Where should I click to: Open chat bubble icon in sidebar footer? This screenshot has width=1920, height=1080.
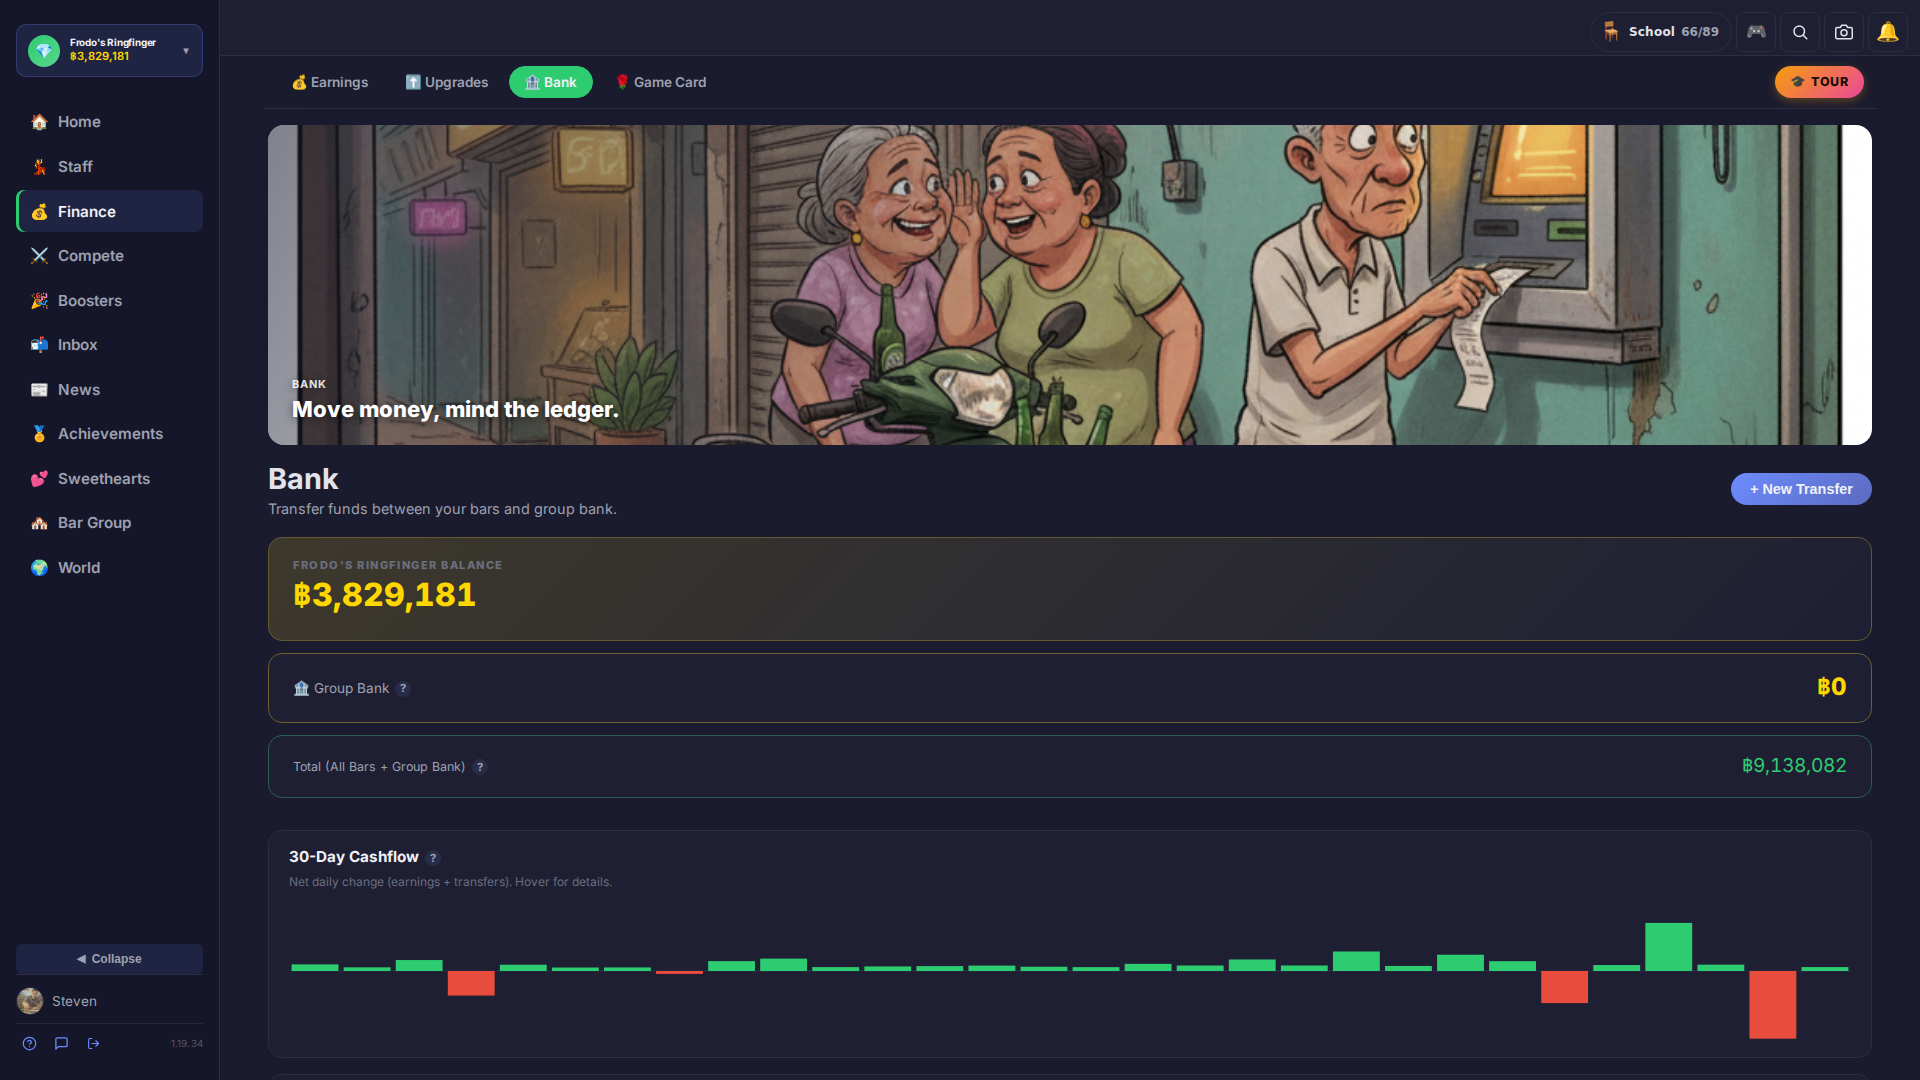point(62,1044)
